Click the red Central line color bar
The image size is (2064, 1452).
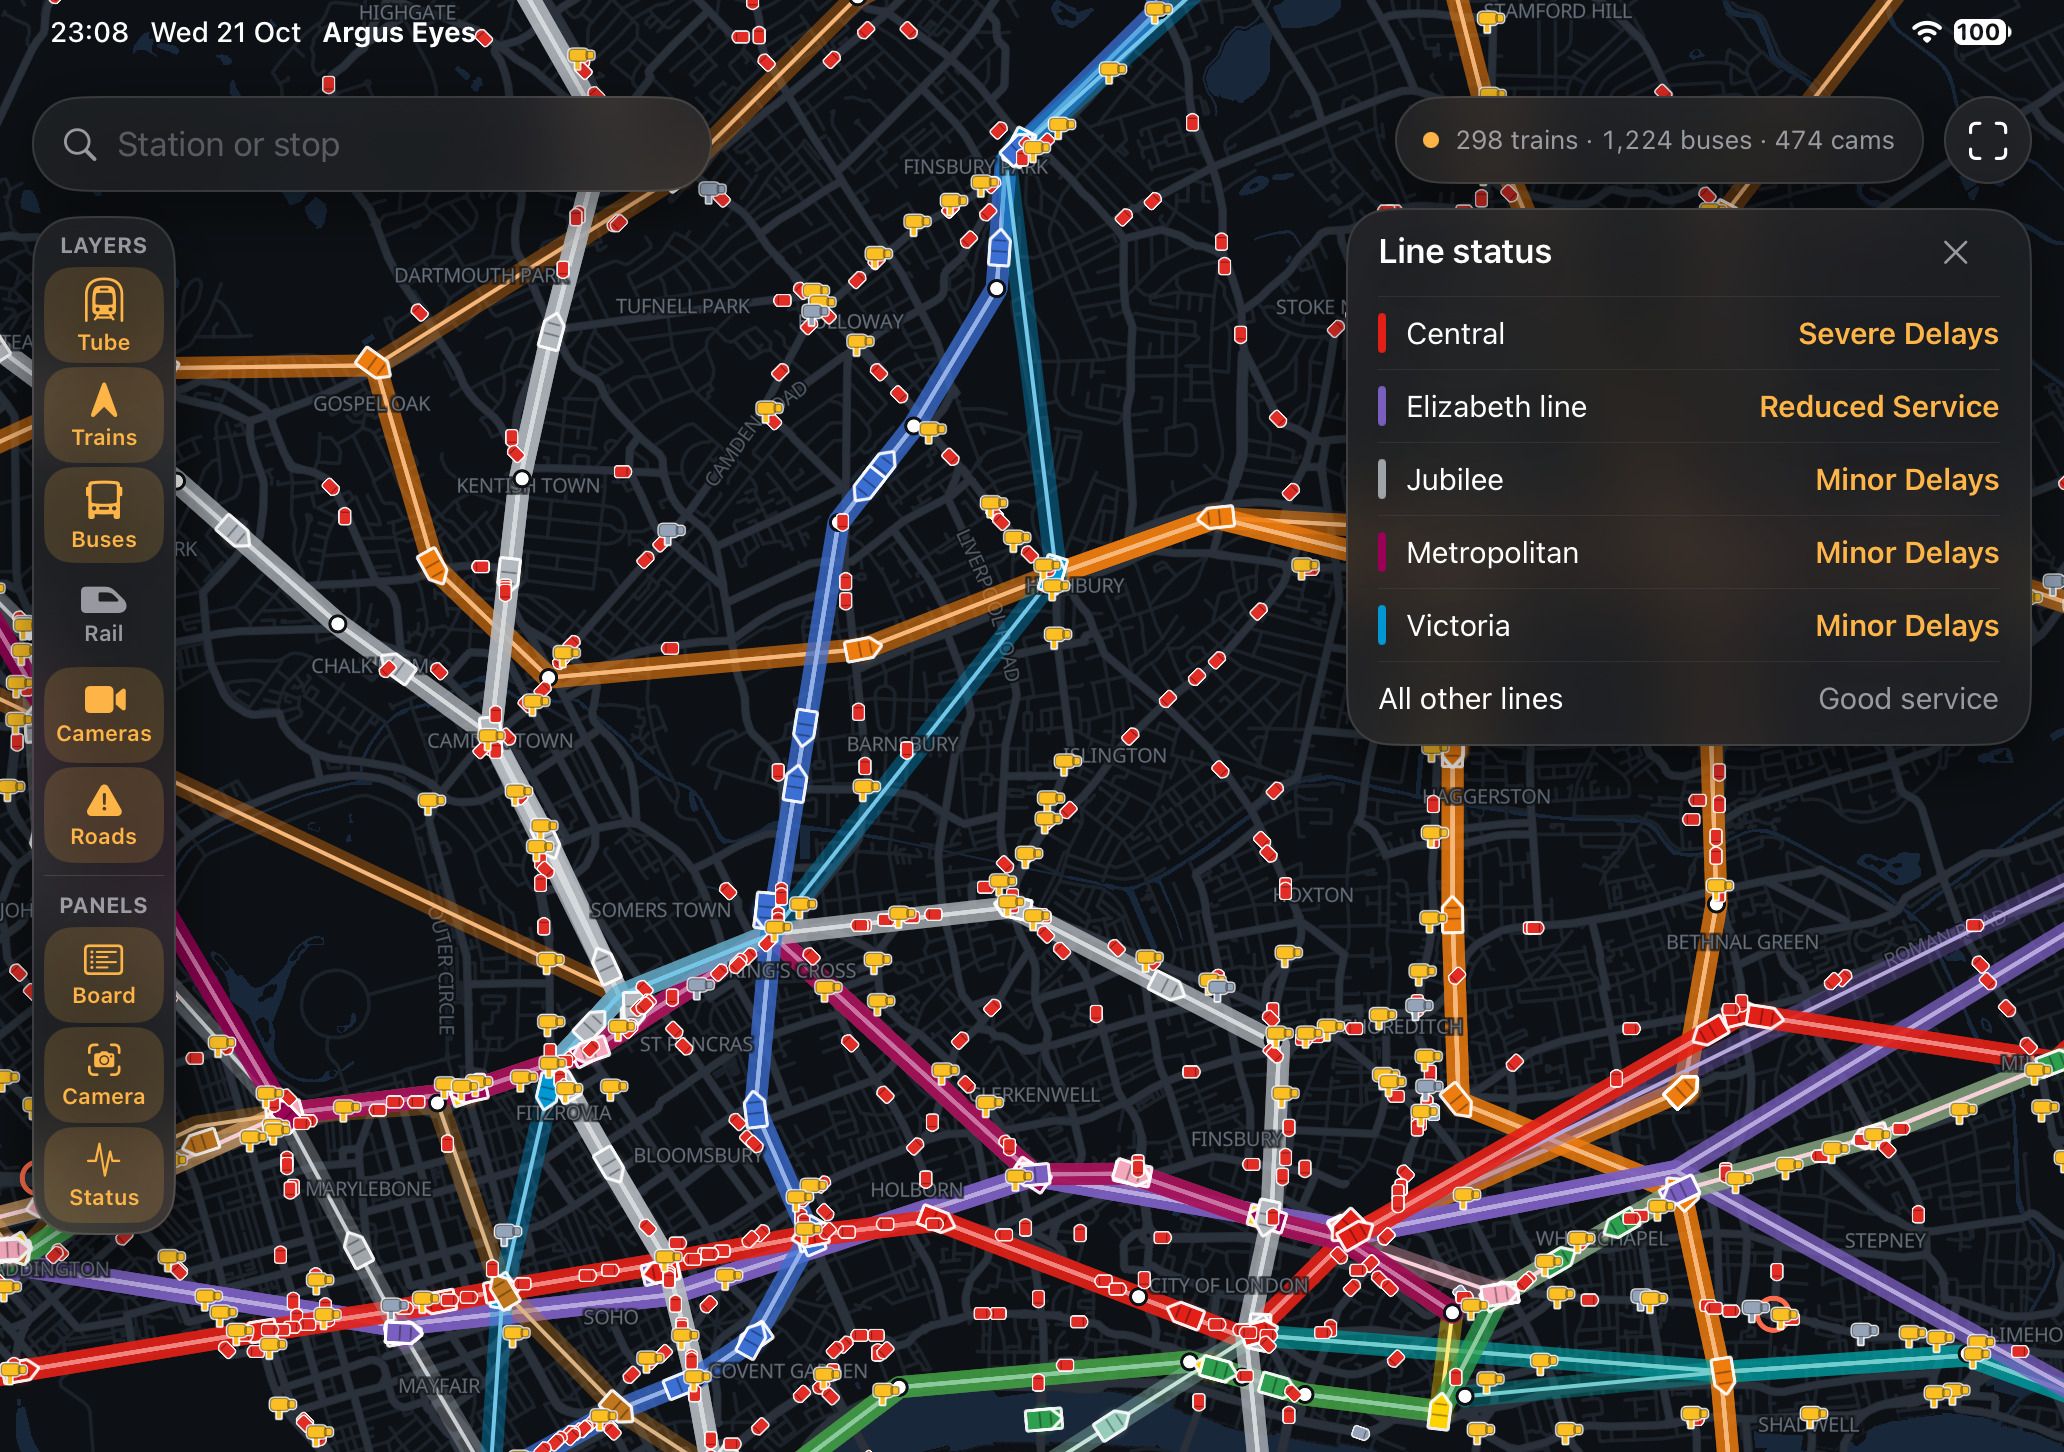coord(1382,333)
